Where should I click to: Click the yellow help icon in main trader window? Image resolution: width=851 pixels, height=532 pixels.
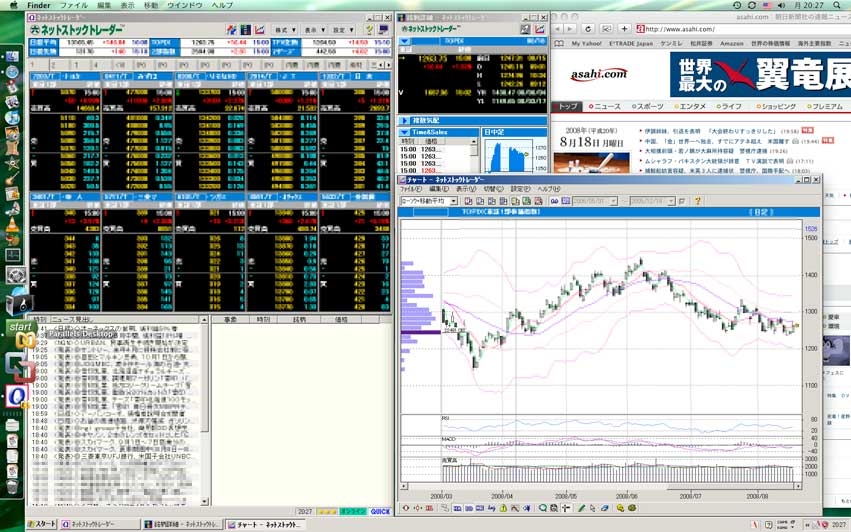click(x=369, y=29)
